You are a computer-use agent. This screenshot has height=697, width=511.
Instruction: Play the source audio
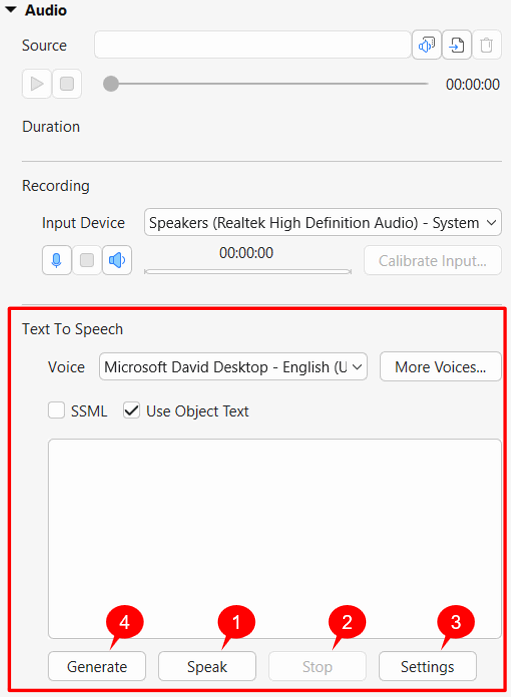tap(37, 84)
